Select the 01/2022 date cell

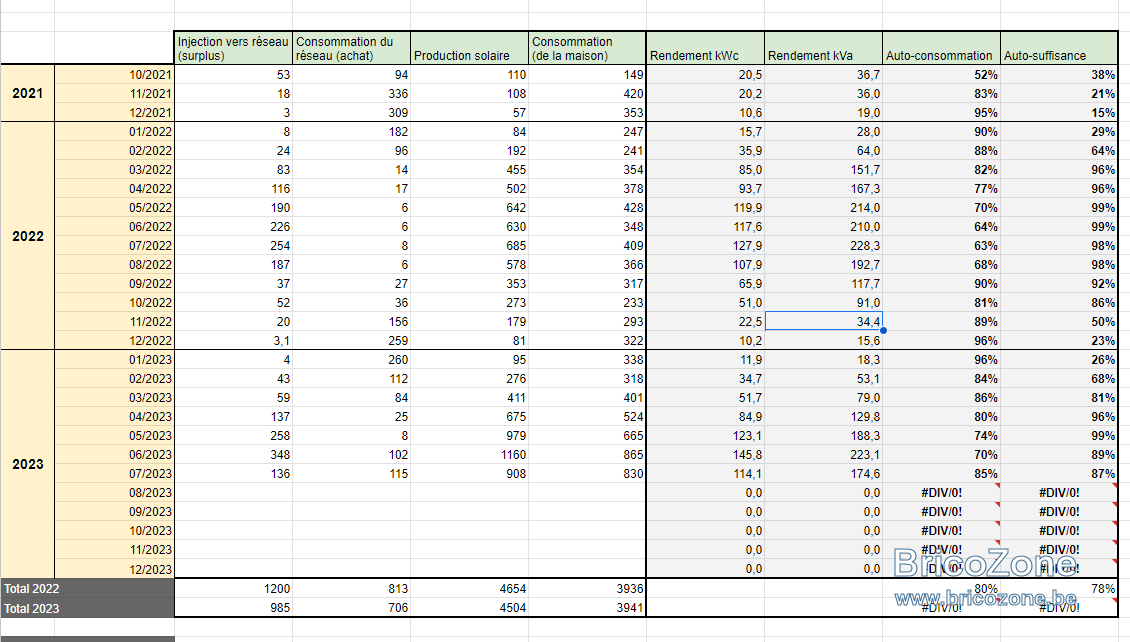(x=115, y=132)
